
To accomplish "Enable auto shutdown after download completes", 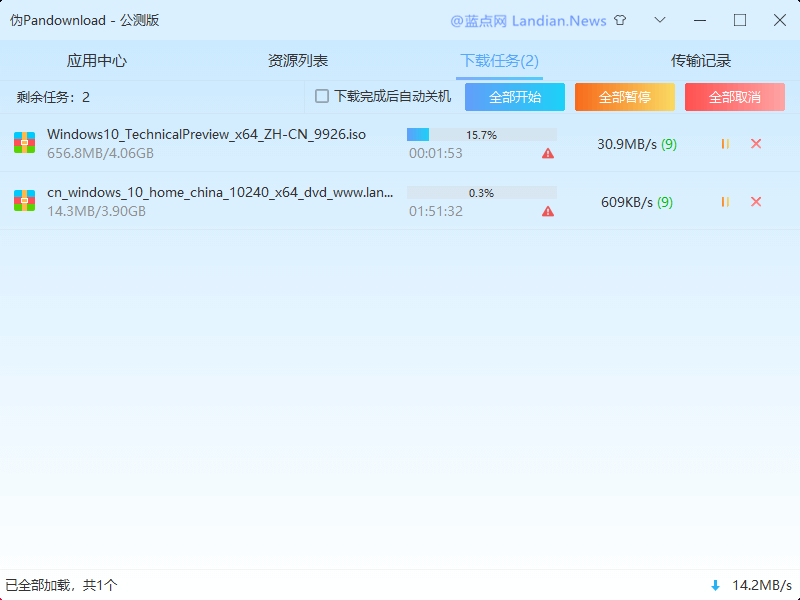I will (x=322, y=96).
